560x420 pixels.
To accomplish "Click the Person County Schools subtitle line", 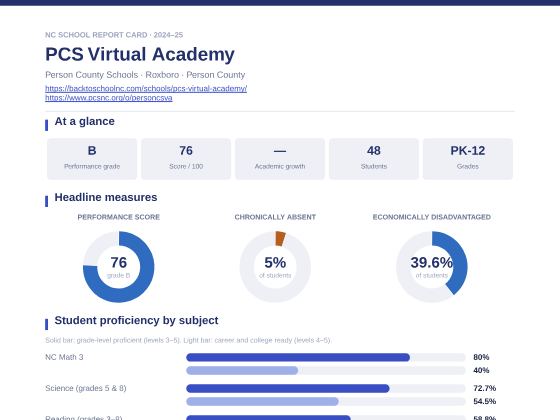I will [x=145, y=75].
